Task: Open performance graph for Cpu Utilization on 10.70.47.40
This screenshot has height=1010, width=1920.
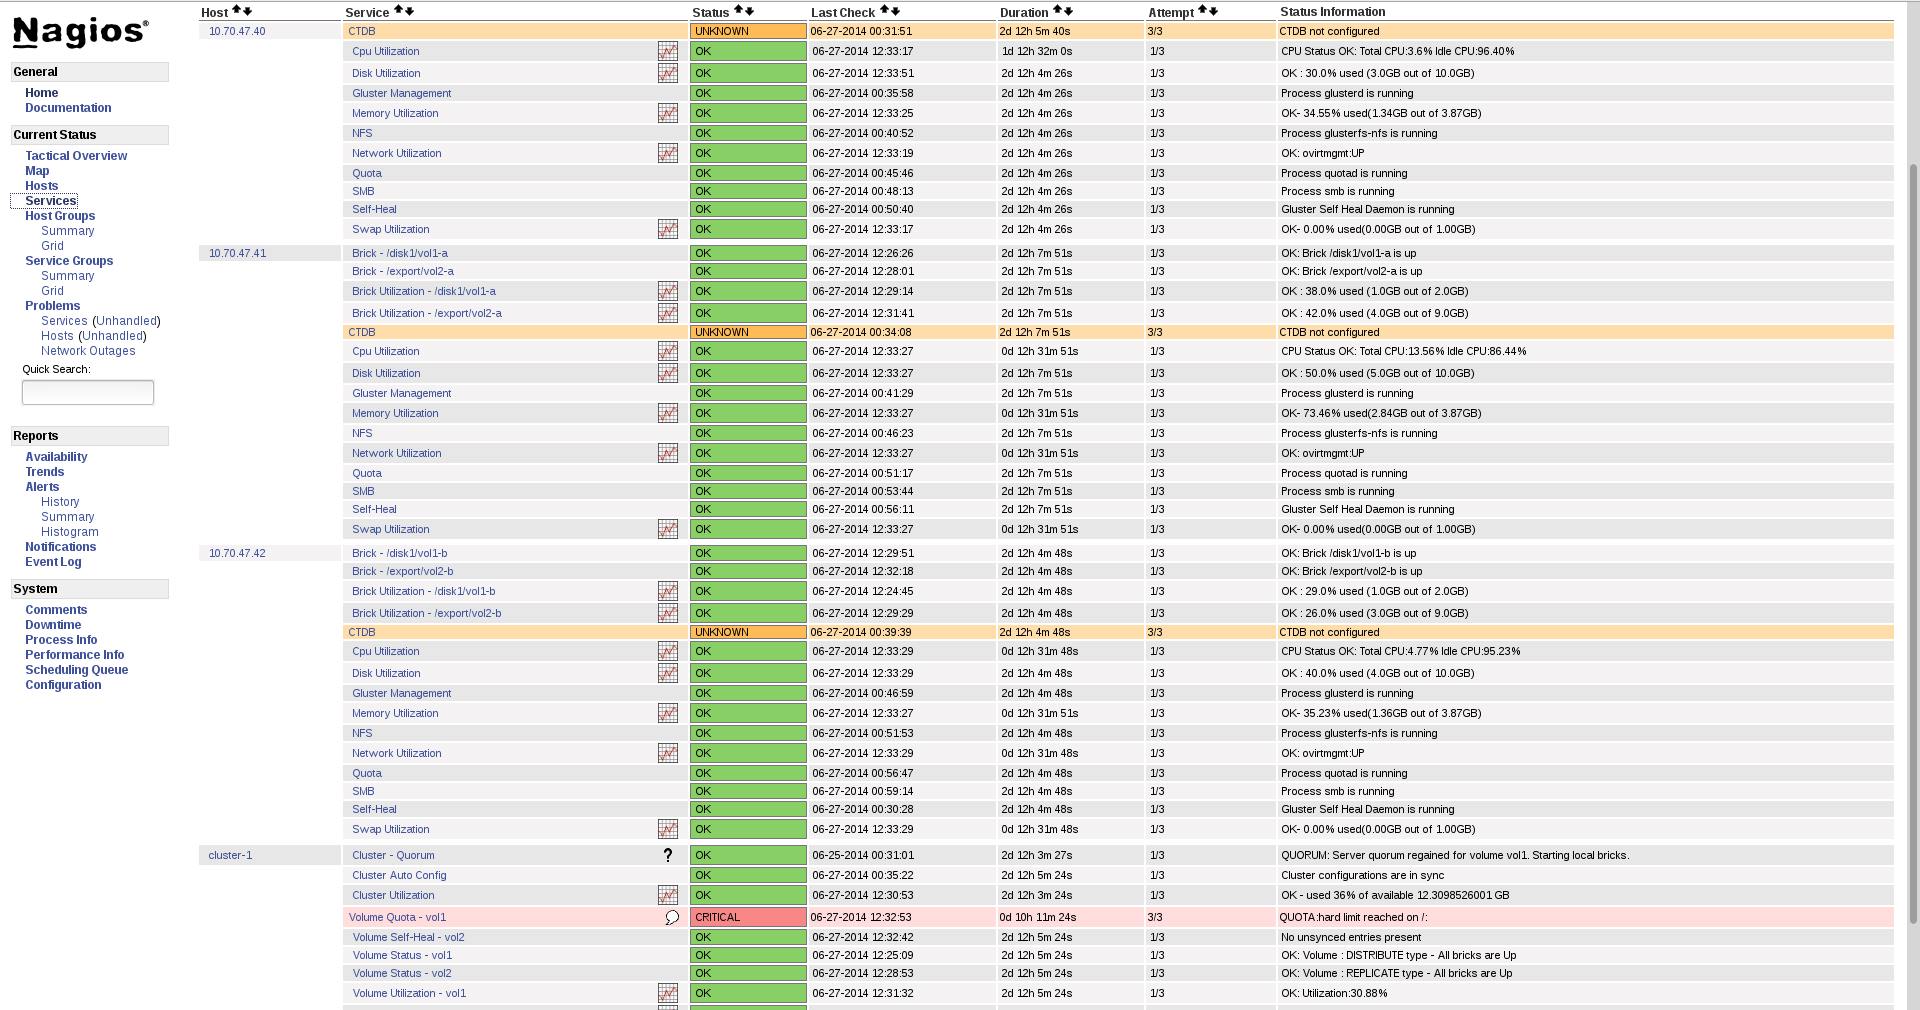Action: coord(667,51)
